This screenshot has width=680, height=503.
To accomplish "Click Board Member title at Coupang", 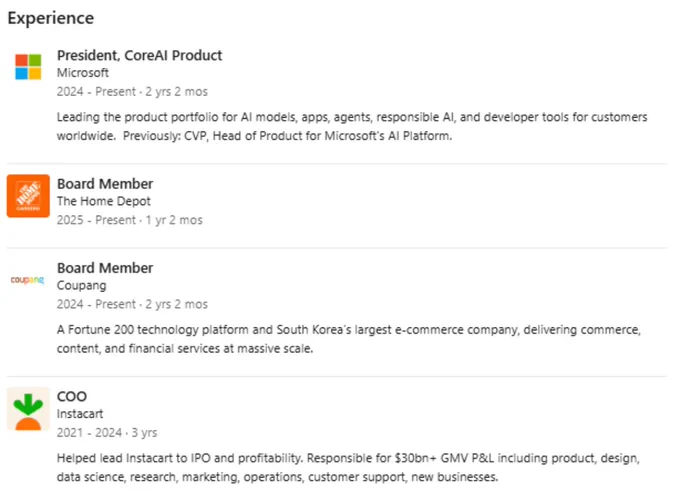I will coord(105,268).
